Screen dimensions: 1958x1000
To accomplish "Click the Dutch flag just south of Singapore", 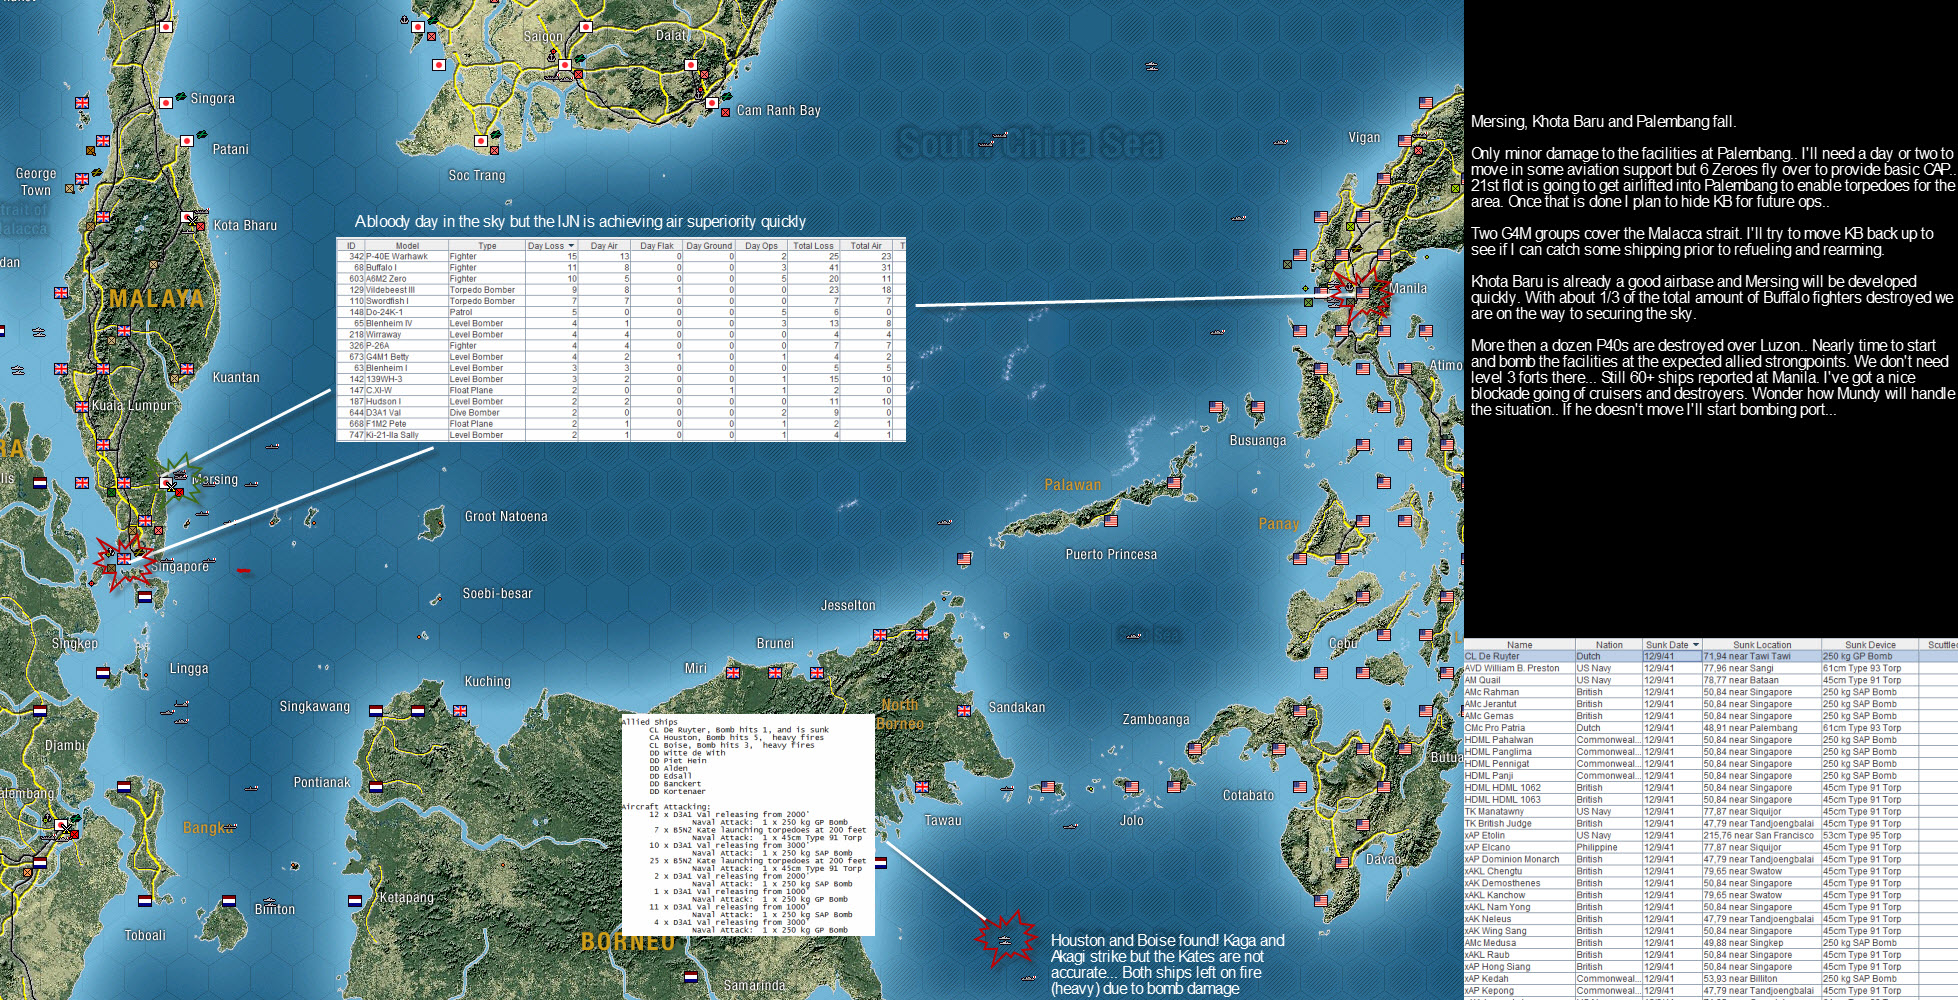I will point(145,597).
